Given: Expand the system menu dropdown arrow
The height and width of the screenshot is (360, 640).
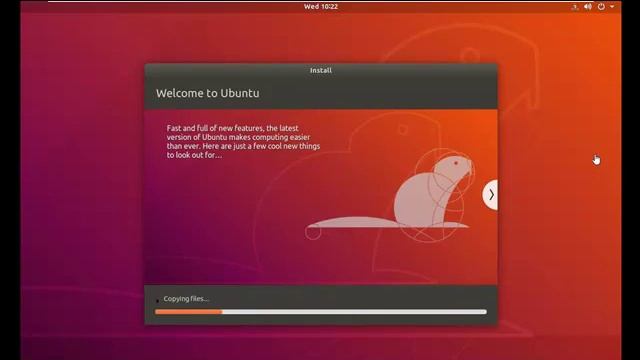Looking at the screenshot, I should [x=612, y=7].
